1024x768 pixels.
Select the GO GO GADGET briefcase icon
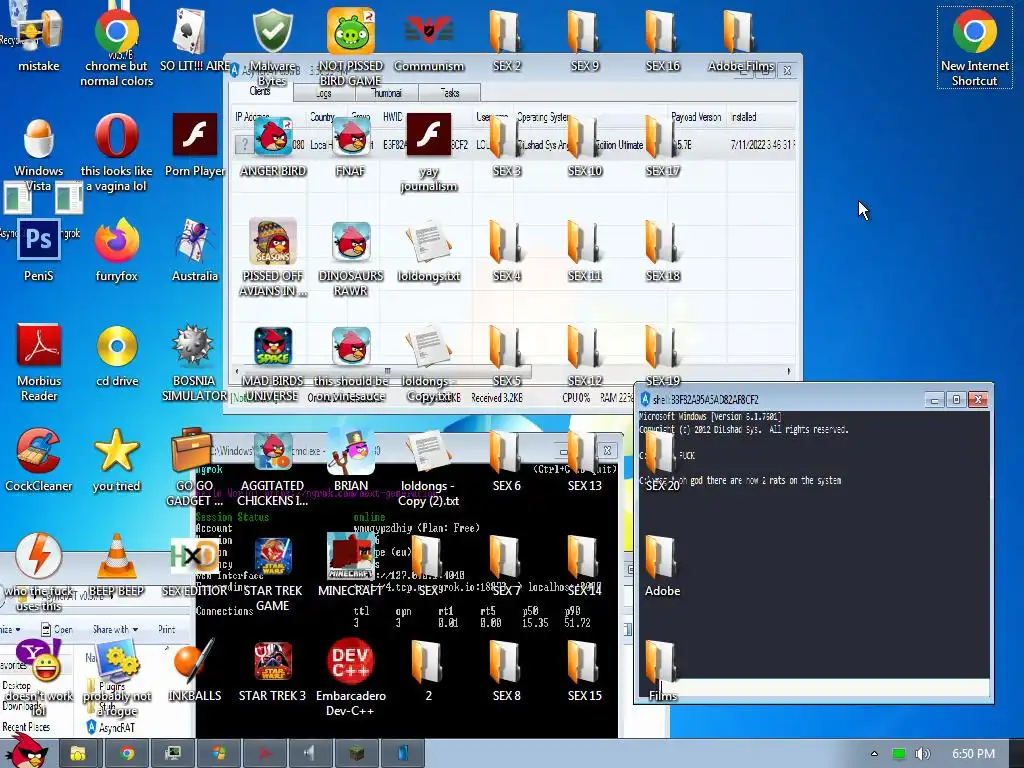point(192,451)
